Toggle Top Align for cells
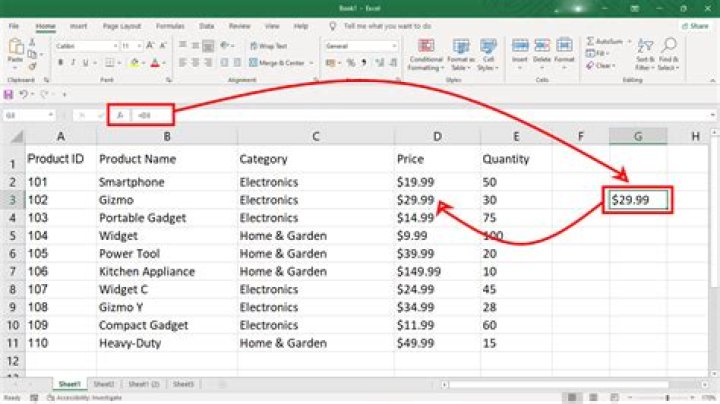The image size is (720, 404). tap(183, 45)
